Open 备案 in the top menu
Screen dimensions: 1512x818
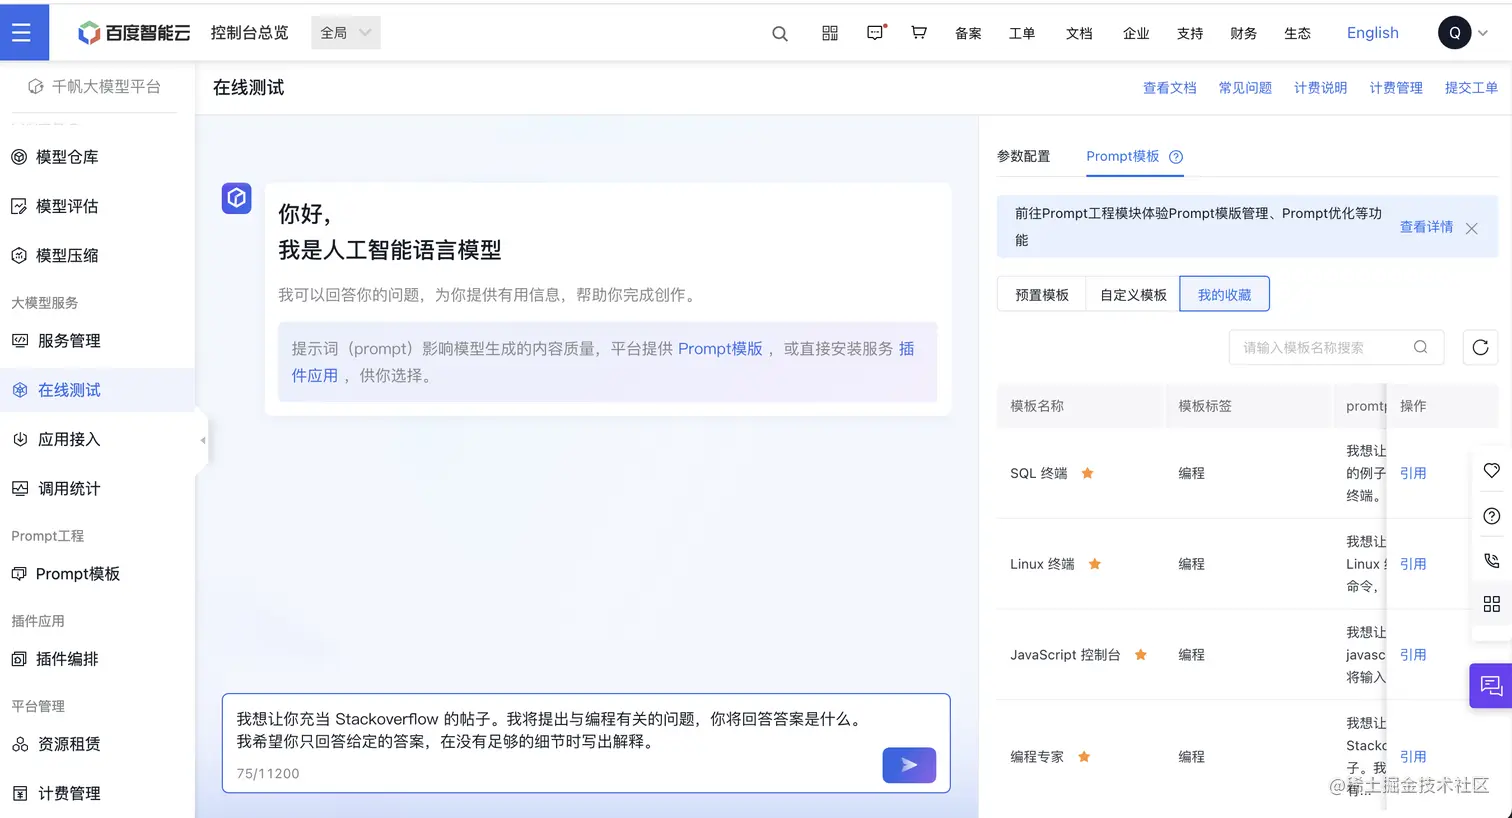[968, 34]
